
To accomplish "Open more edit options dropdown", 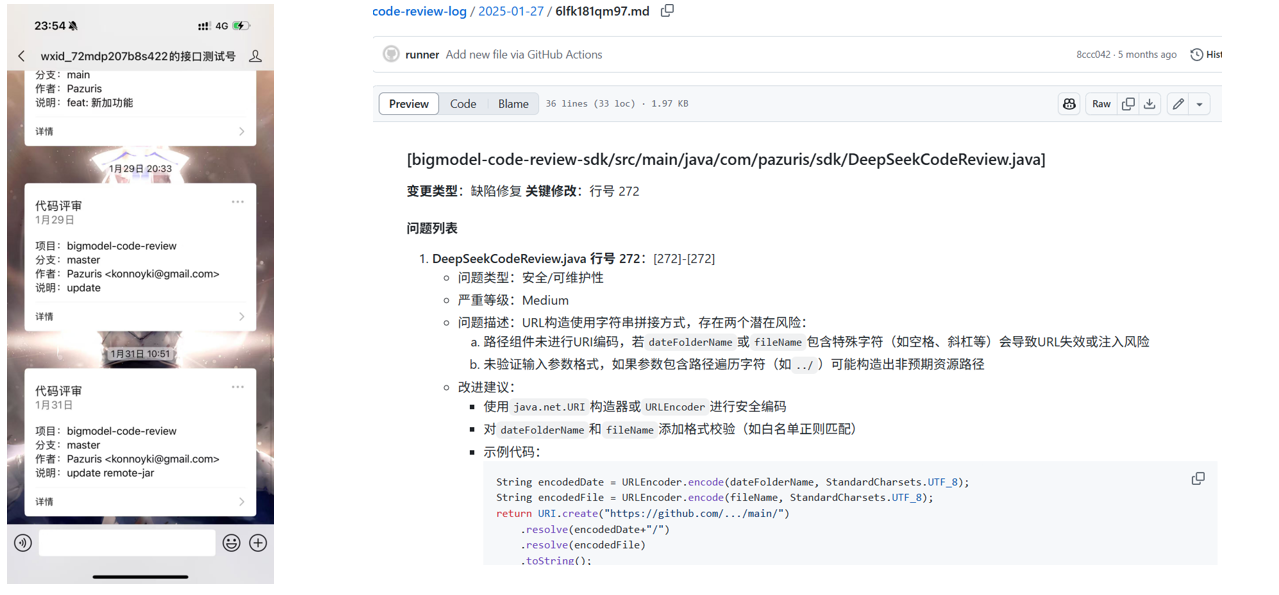I will tap(1199, 104).
